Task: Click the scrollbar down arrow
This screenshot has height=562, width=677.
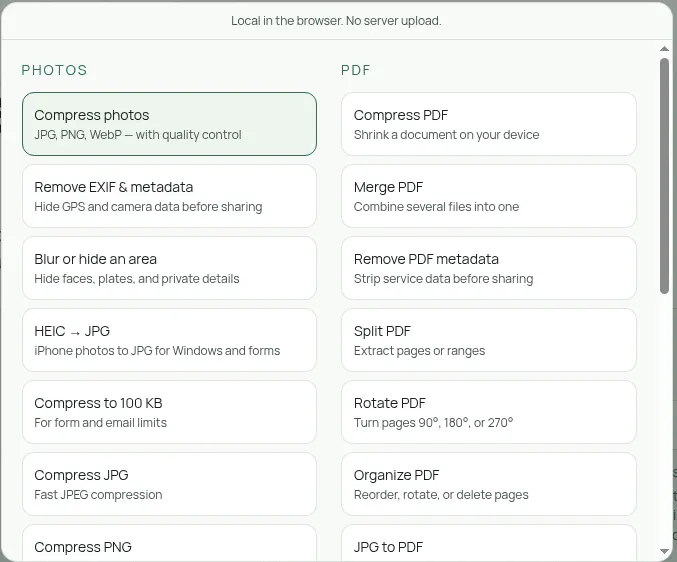Action: point(664,551)
